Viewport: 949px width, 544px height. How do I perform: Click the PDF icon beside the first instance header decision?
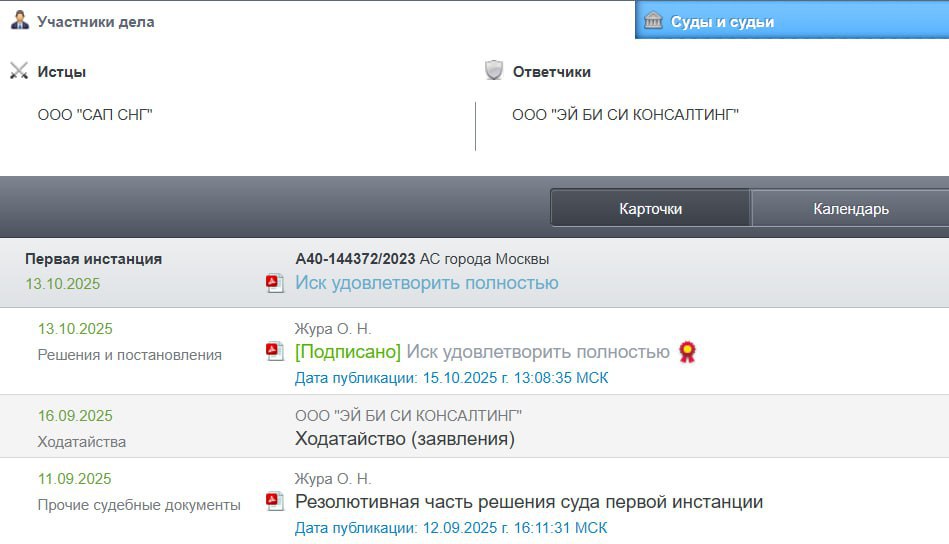pos(275,284)
